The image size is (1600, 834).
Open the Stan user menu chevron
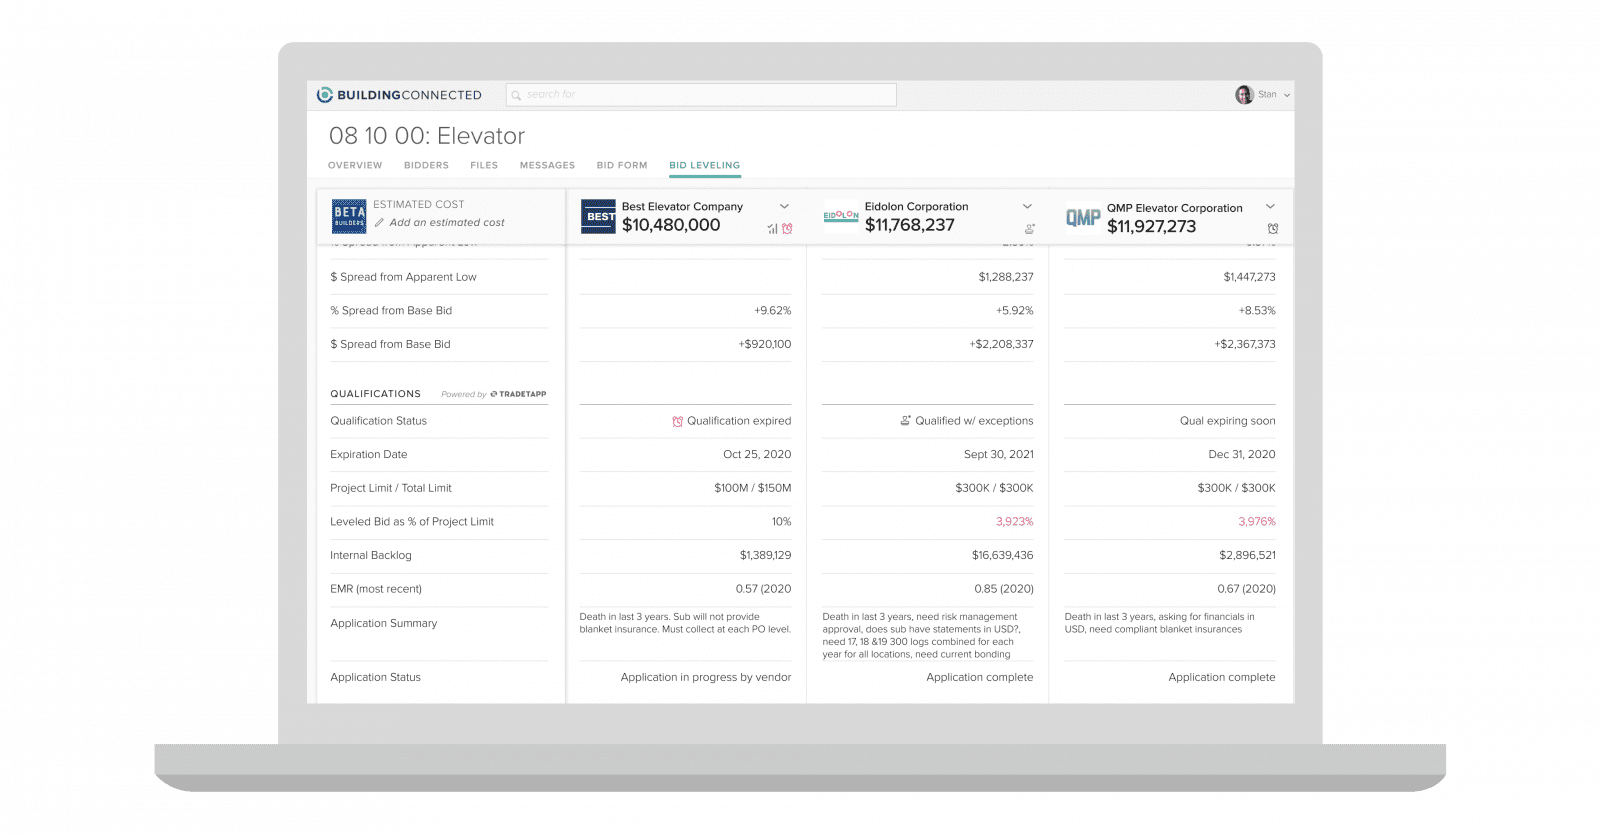[x=1287, y=95]
